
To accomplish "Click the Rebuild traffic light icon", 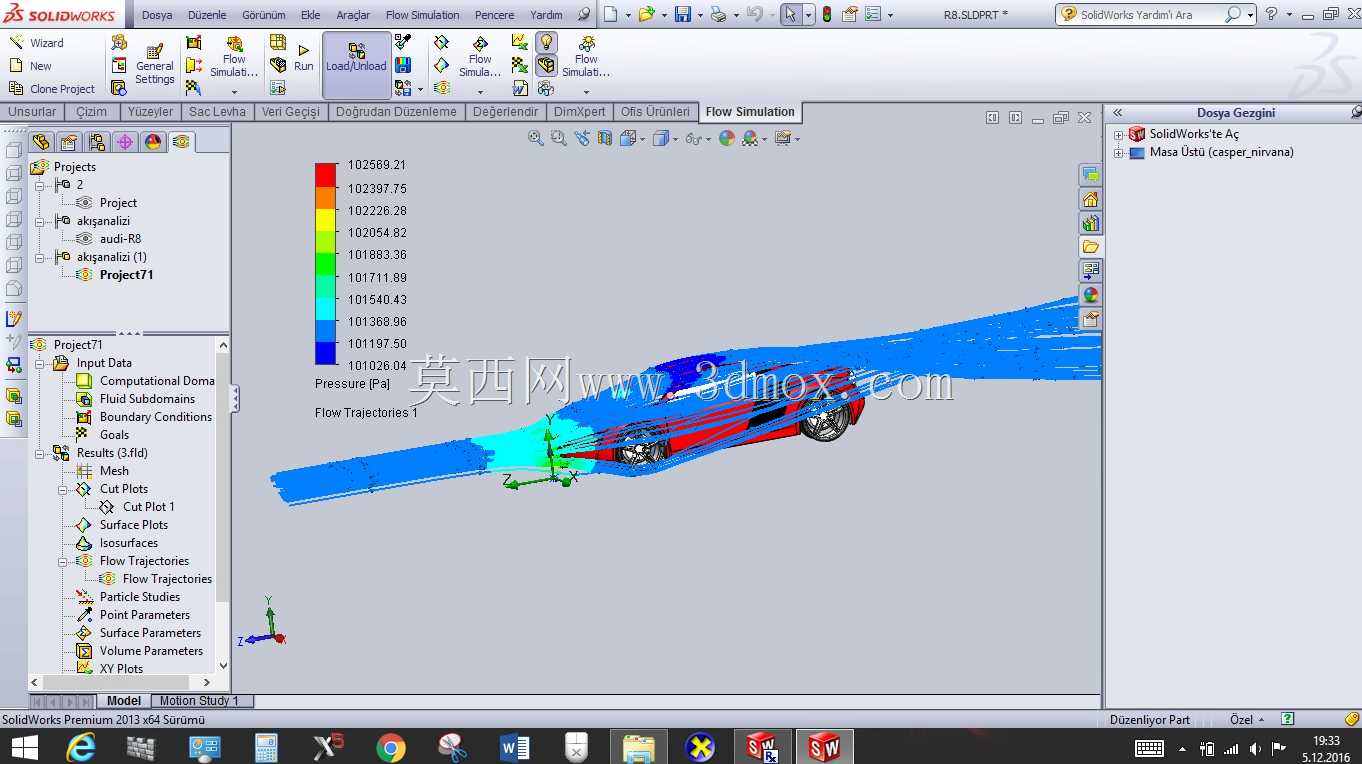I will click(827, 14).
